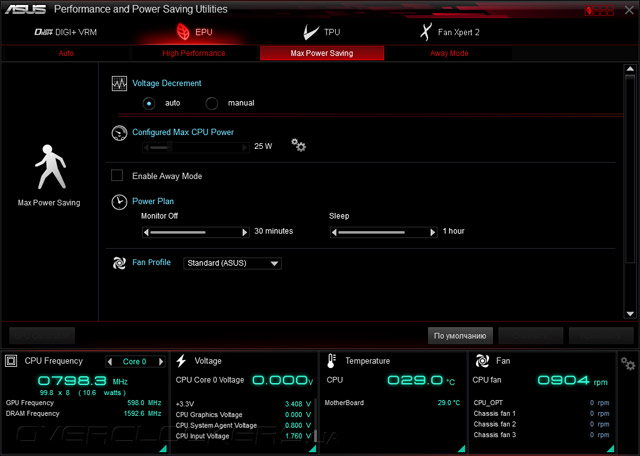Viewport: 640px width, 456px height.
Task: Decrease Monitor Off time with left arrow
Action: 146,232
